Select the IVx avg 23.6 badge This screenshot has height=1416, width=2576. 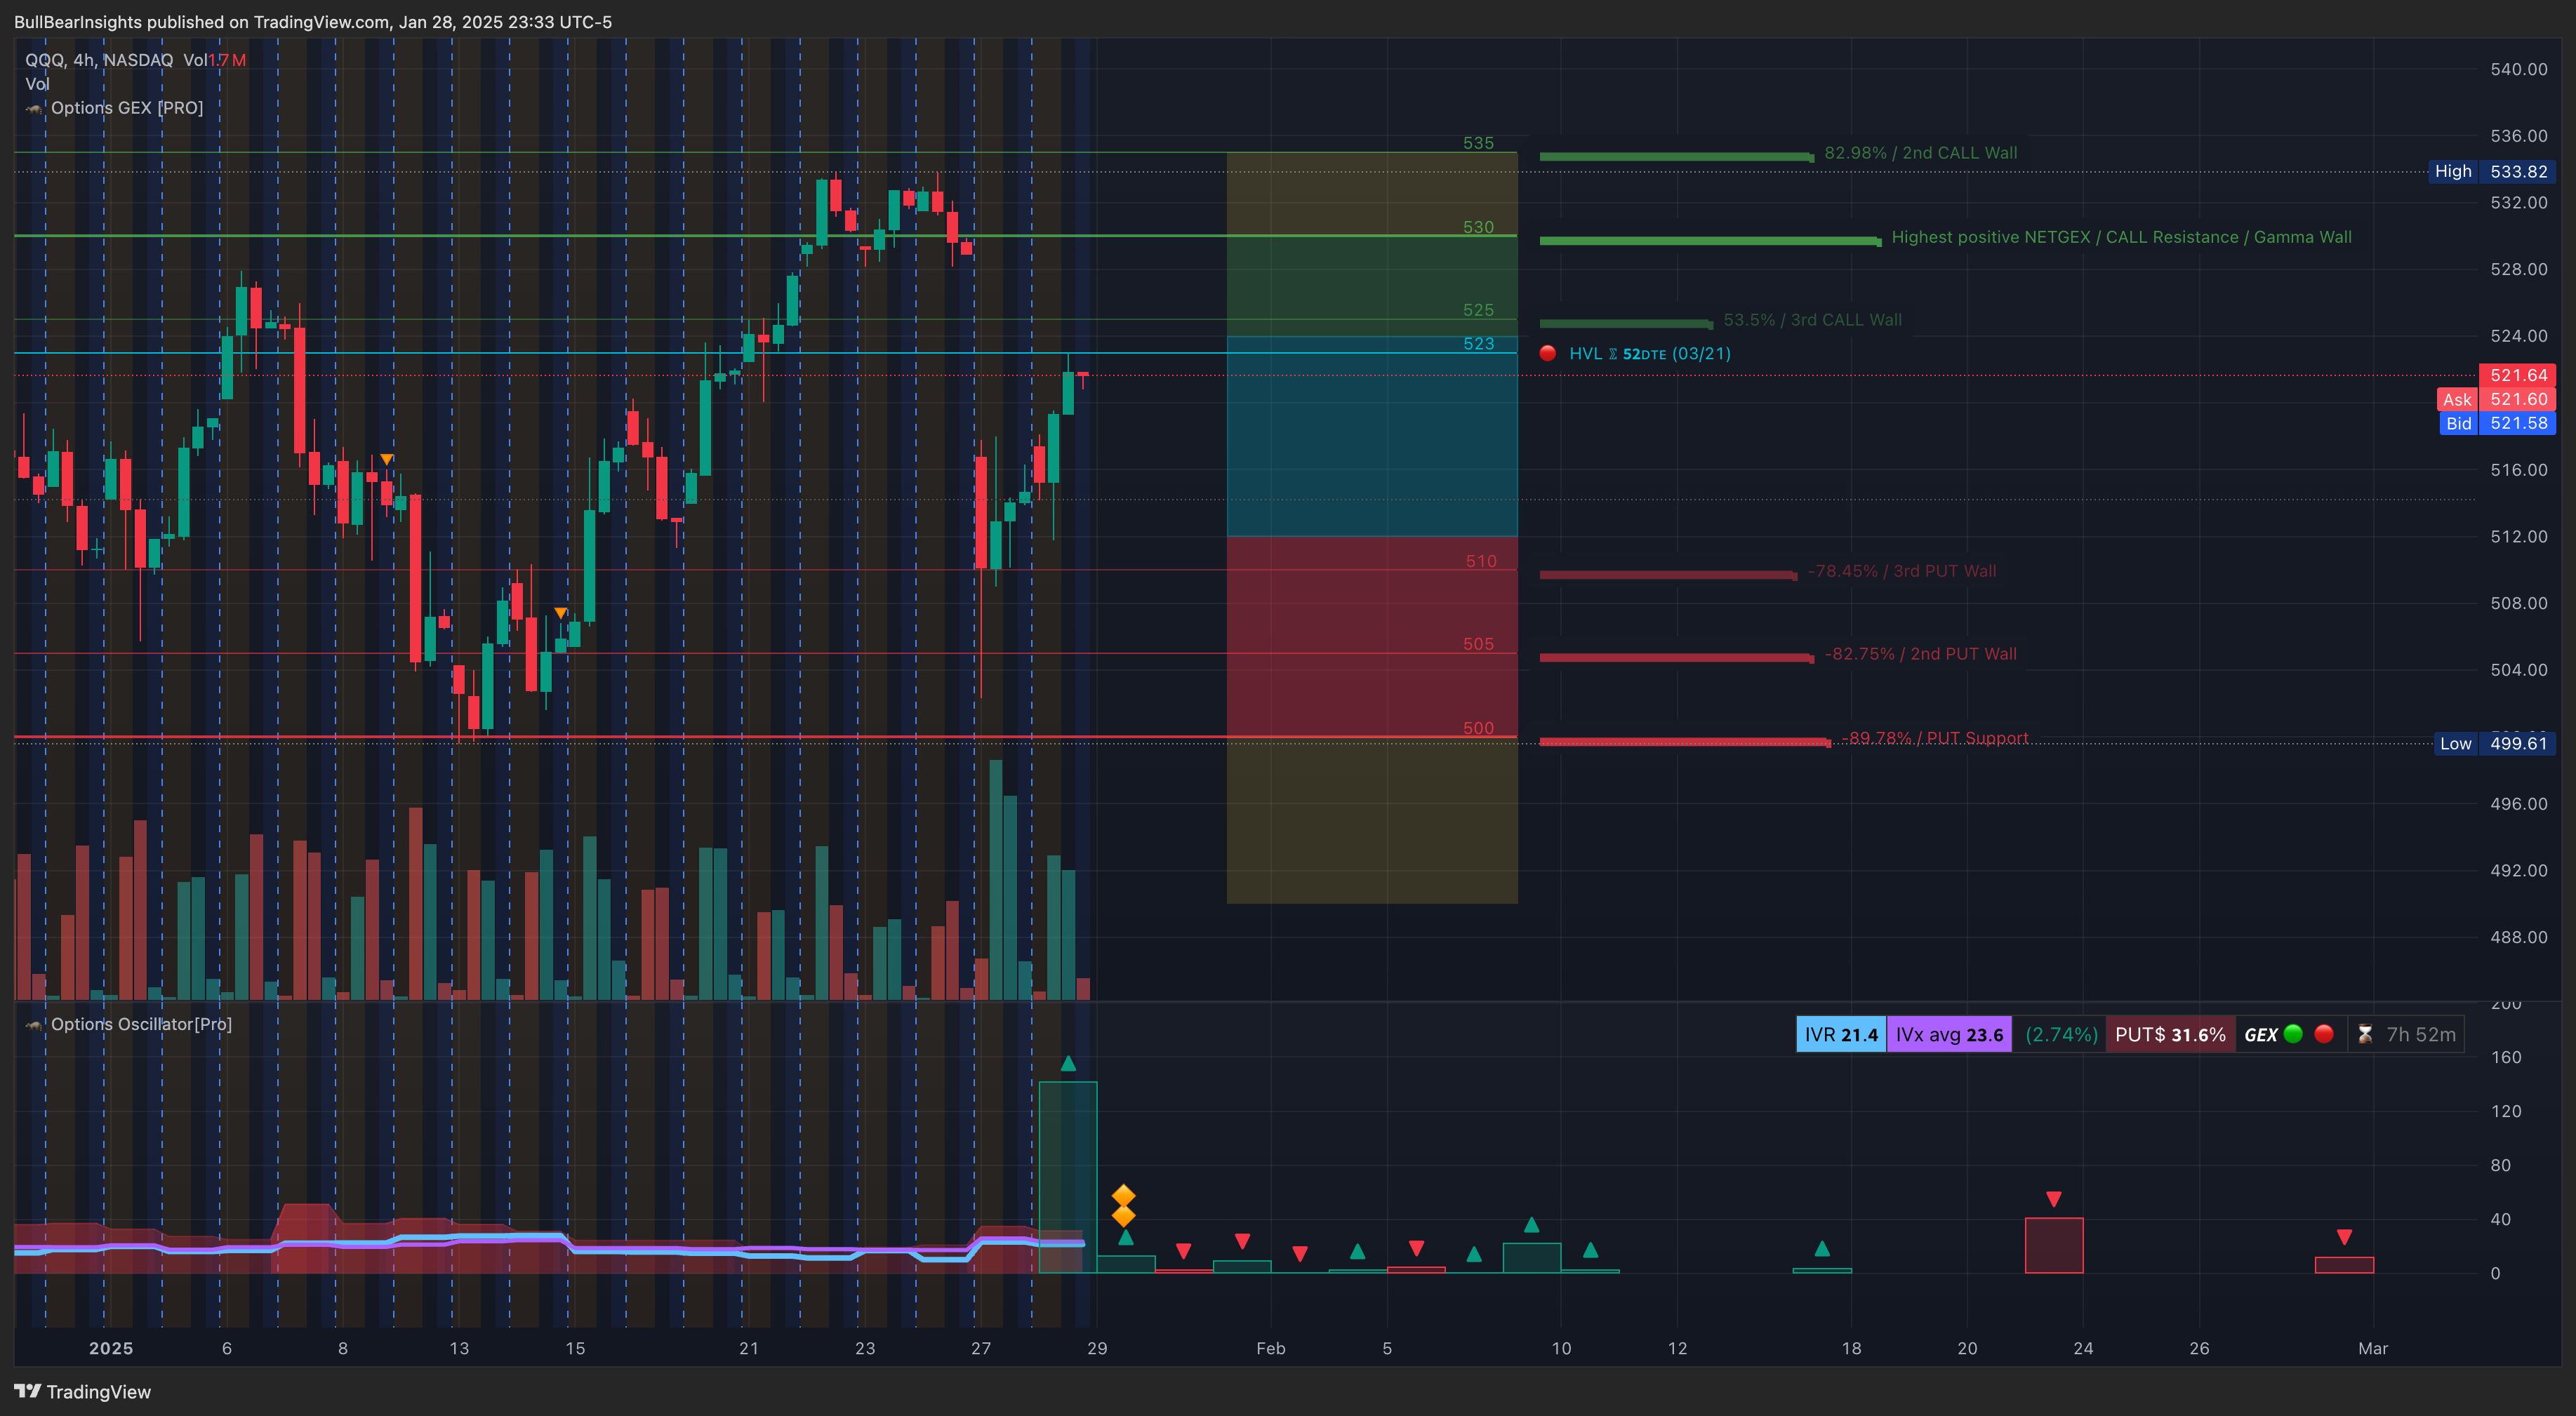[1949, 1034]
